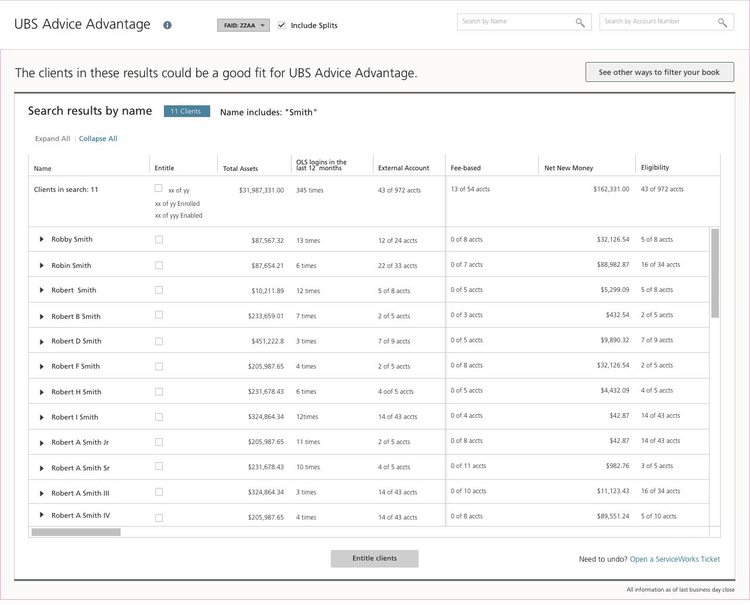The image size is (750, 605).
Task: Expand the Robert F Smith row
Action: (x=42, y=366)
